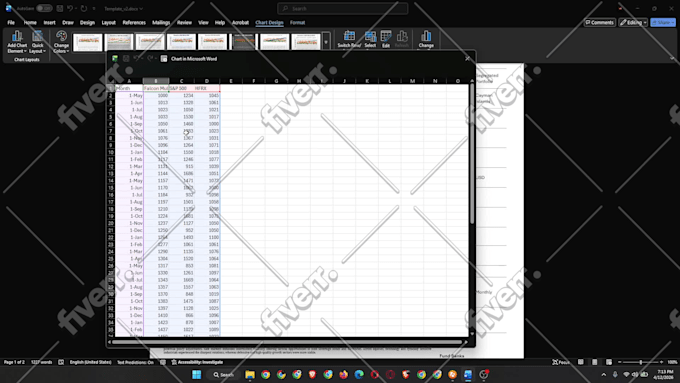
Task: Apply the dark background chart style thumbnail
Action: [244, 42]
